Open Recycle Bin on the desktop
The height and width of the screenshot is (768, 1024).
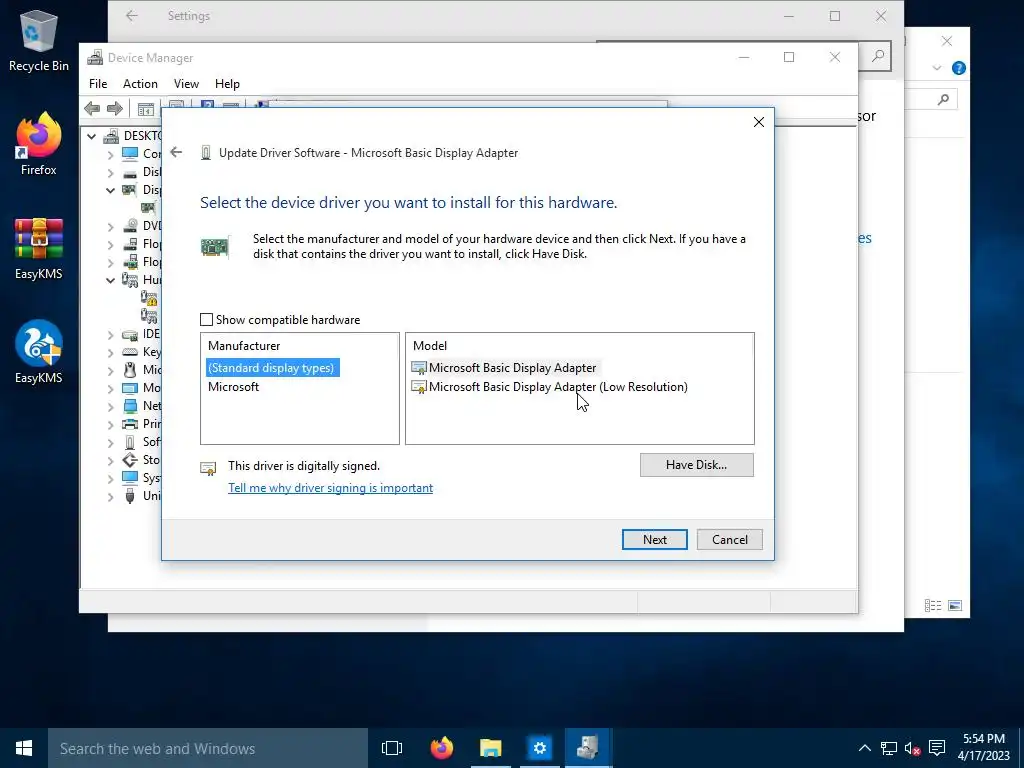pyautogui.click(x=39, y=40)
